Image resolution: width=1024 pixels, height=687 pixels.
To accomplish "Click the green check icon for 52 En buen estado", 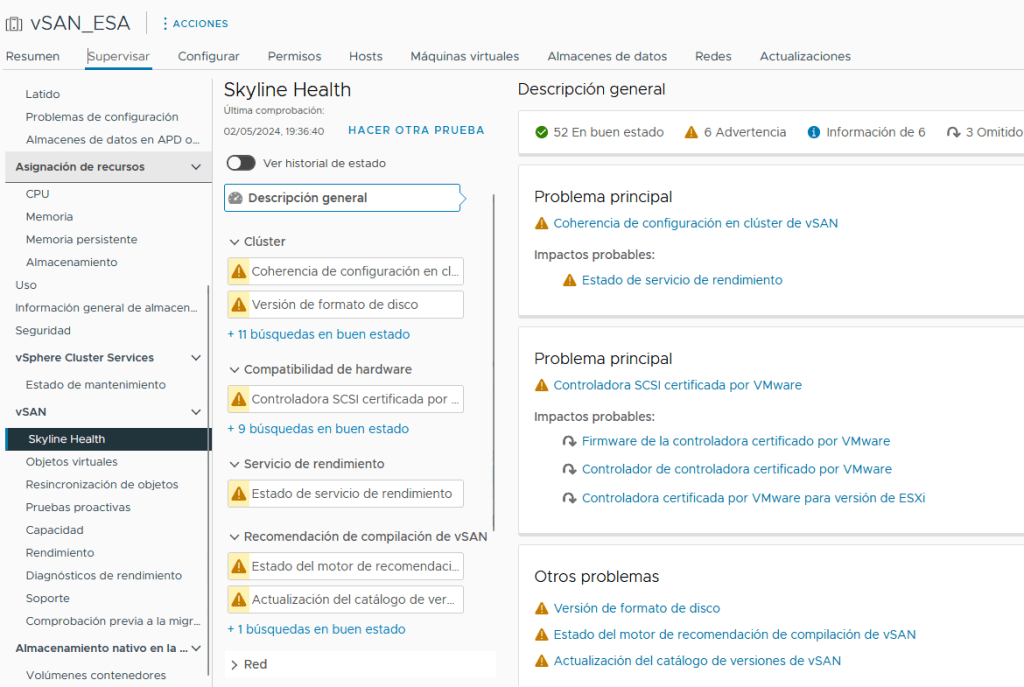I will [x=541, y=132].
